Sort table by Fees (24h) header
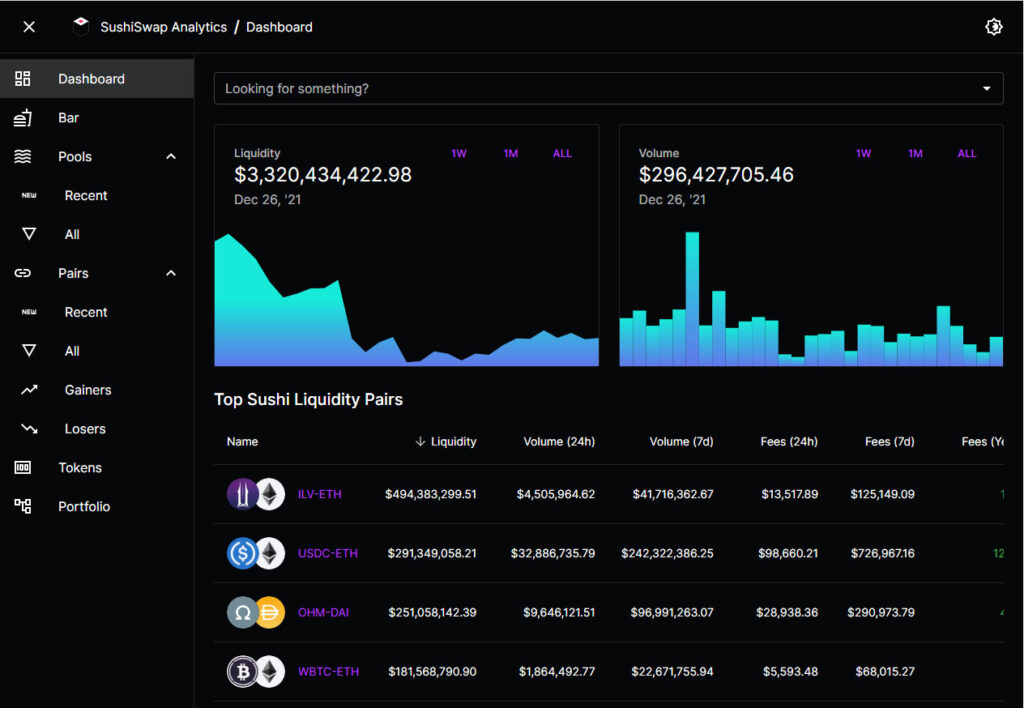This screenshot has width=1024, height=708. tap(789, 442)
